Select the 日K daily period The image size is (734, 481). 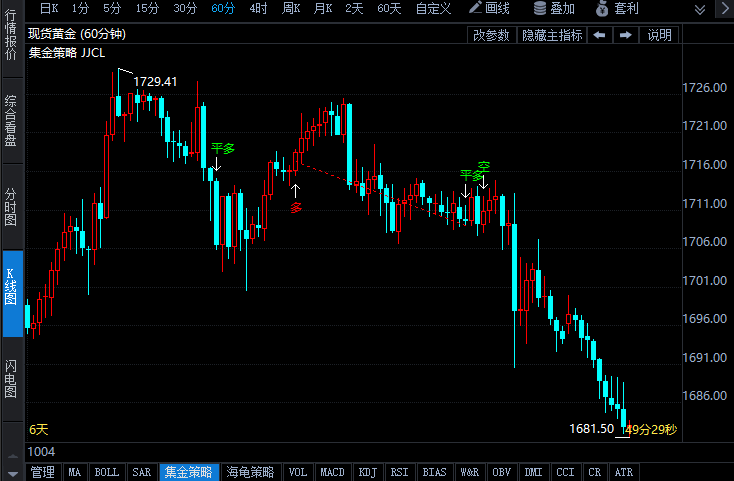pos(49,8)
